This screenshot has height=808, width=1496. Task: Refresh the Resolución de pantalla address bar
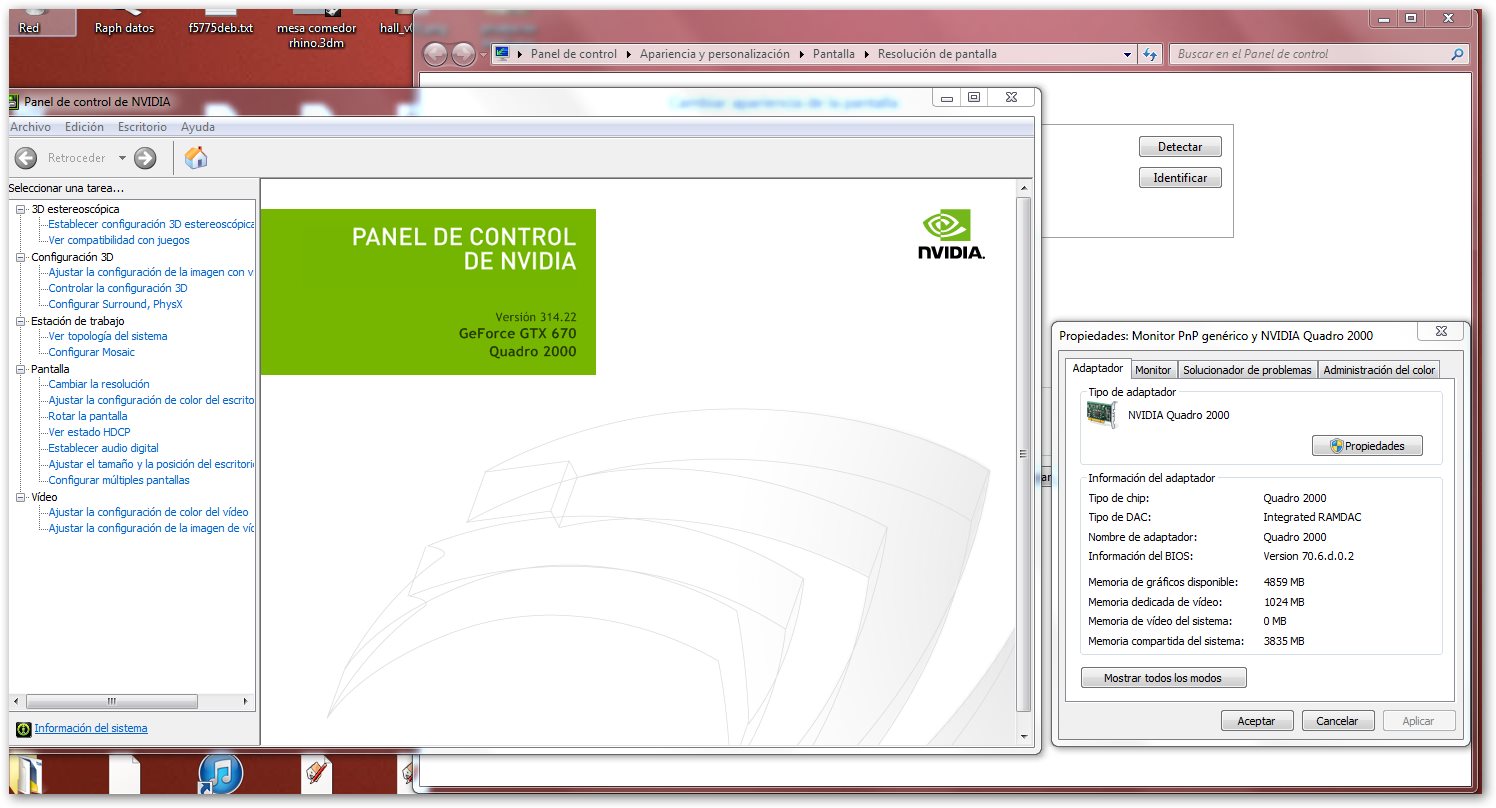coord(1150,54)
